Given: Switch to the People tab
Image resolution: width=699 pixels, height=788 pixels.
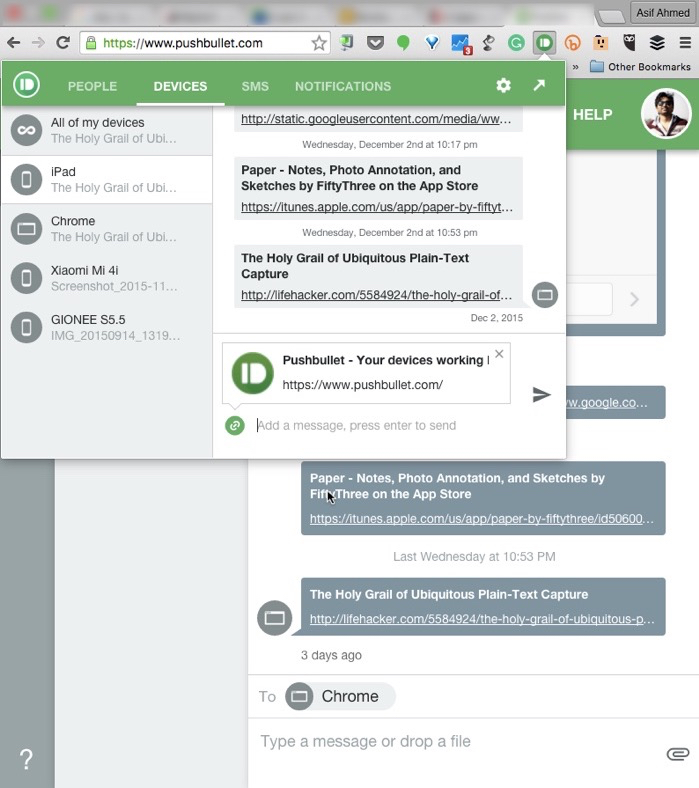Looking at the screenshot, I should (x=92, y=86).
